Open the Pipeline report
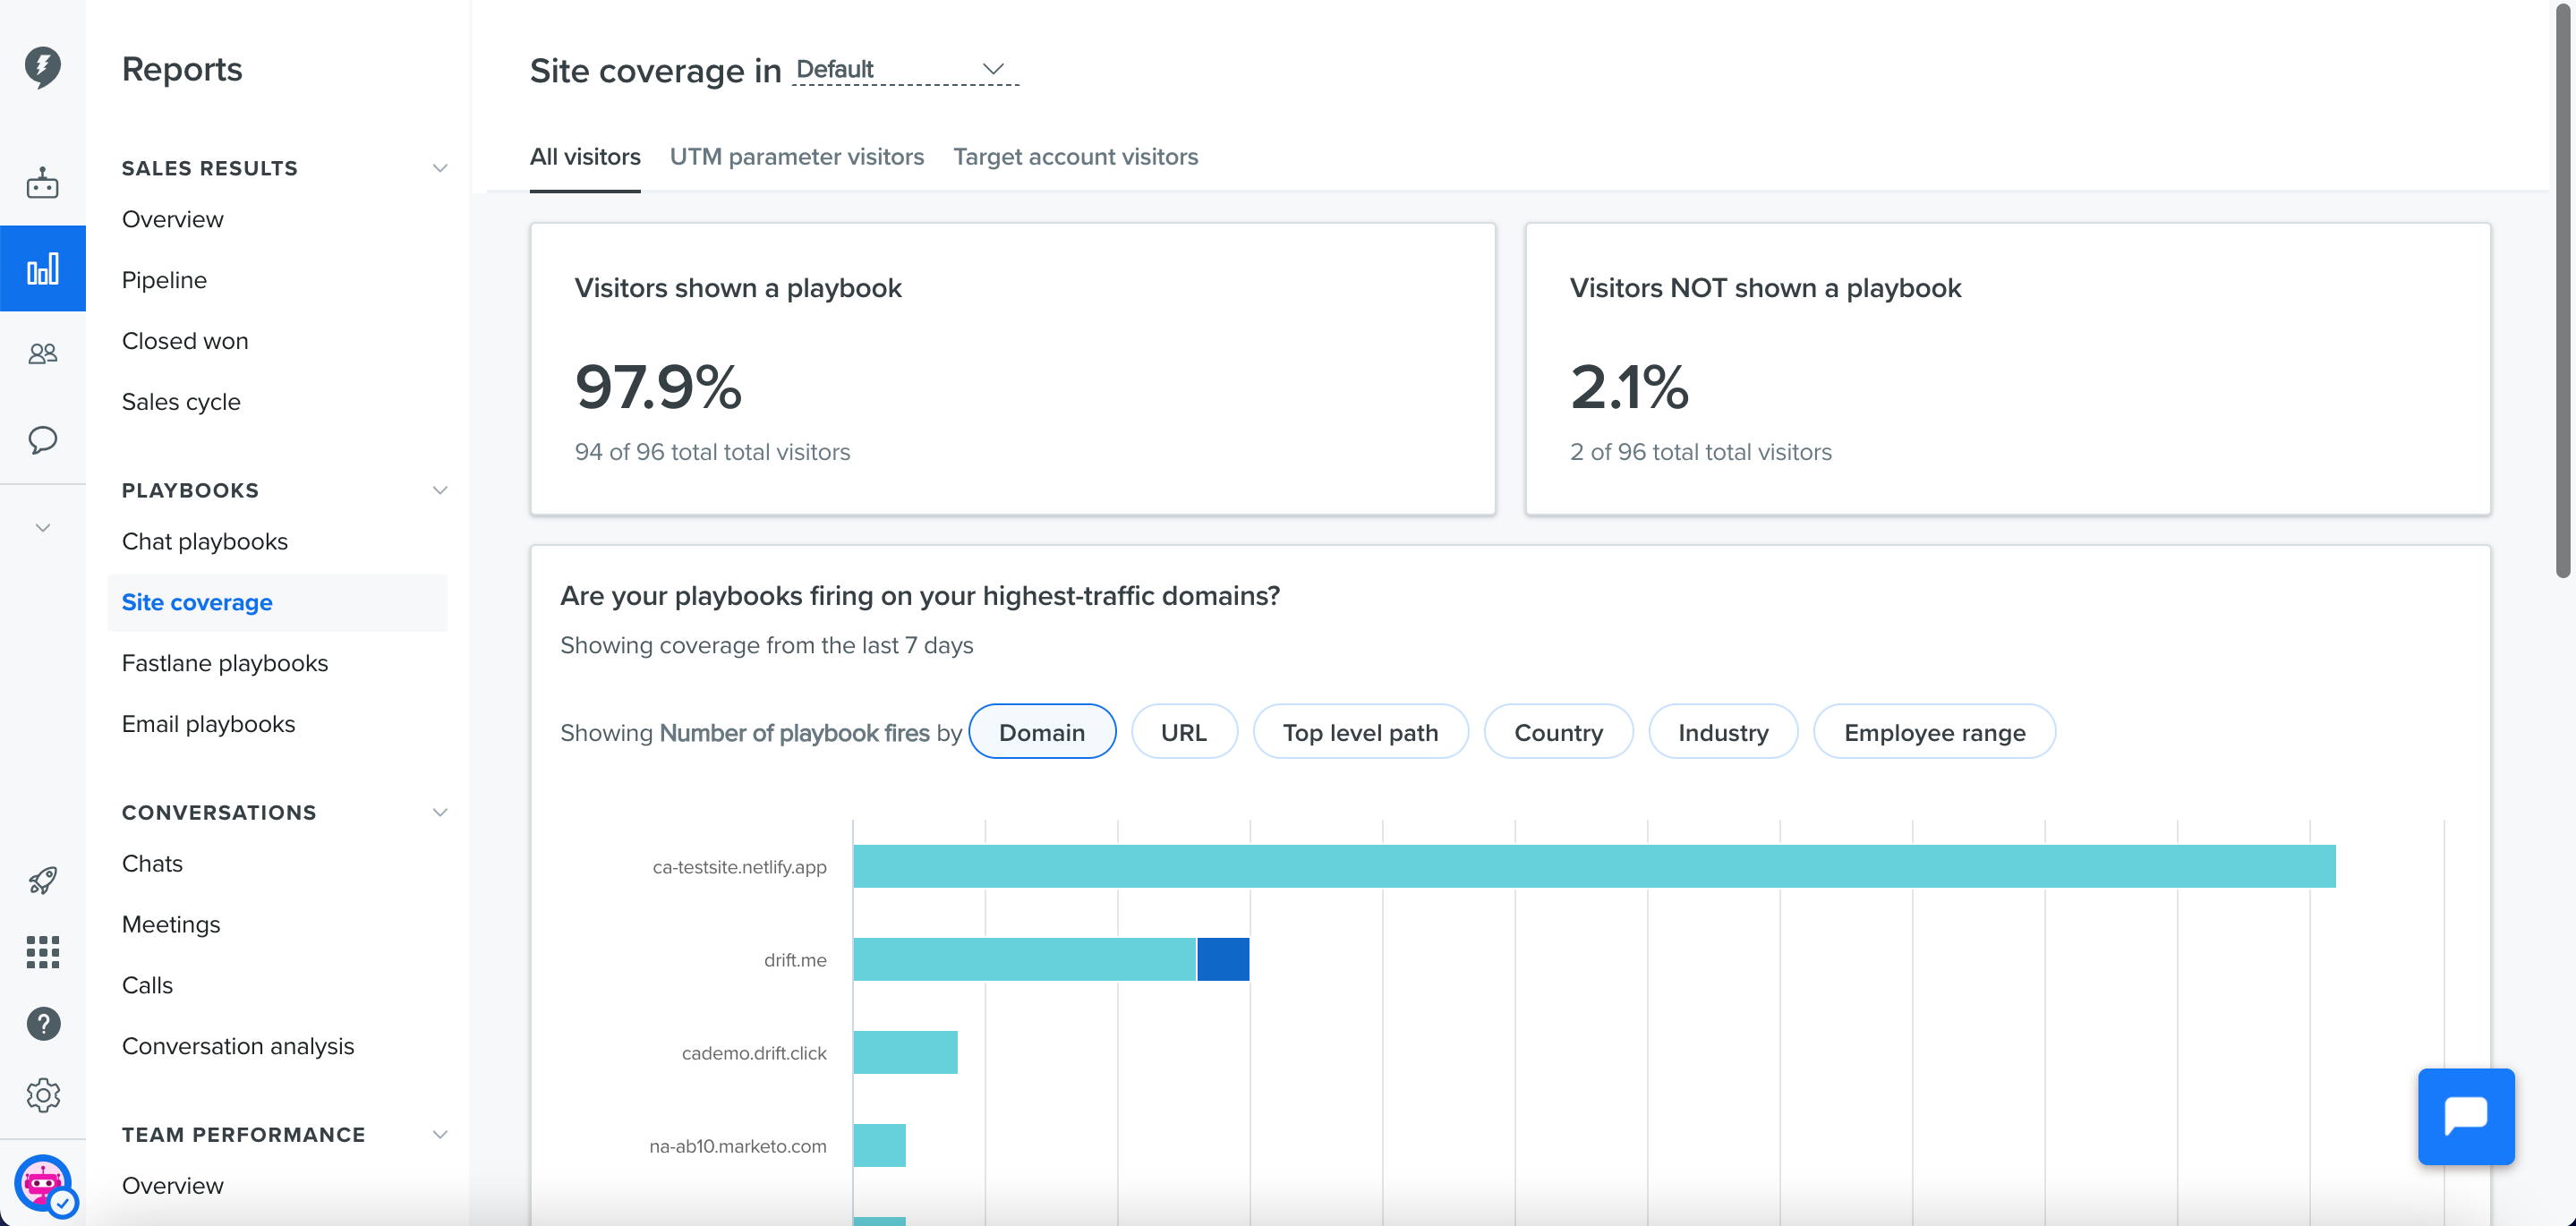The height and width of the screenshot is (1226, 2576). pos(164,280)
